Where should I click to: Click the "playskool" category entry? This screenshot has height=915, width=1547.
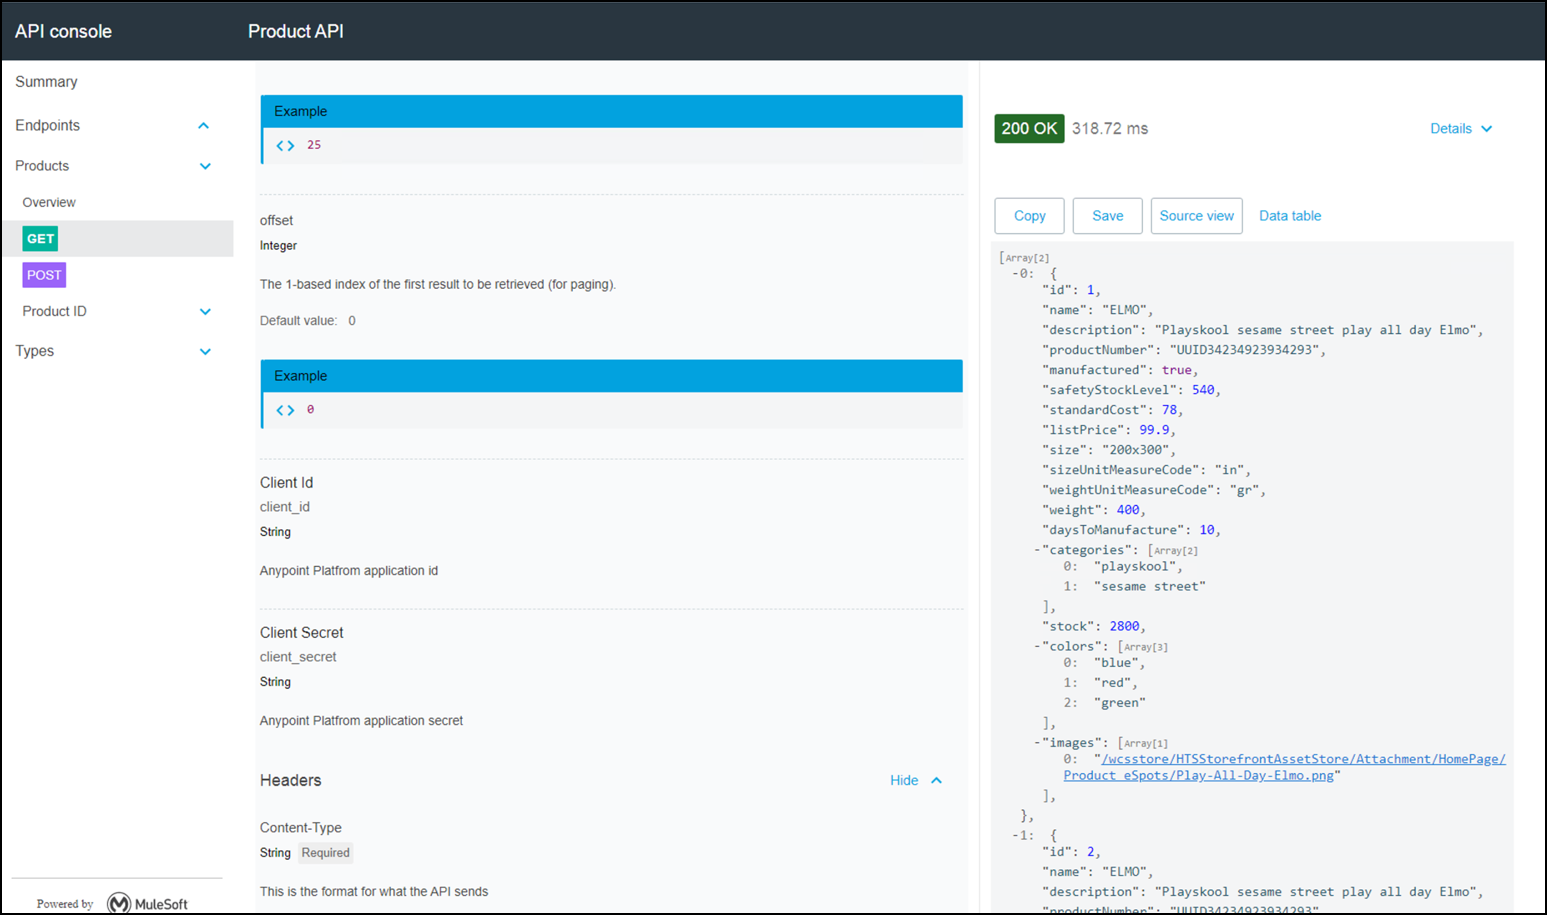(x=1134, y=567)
